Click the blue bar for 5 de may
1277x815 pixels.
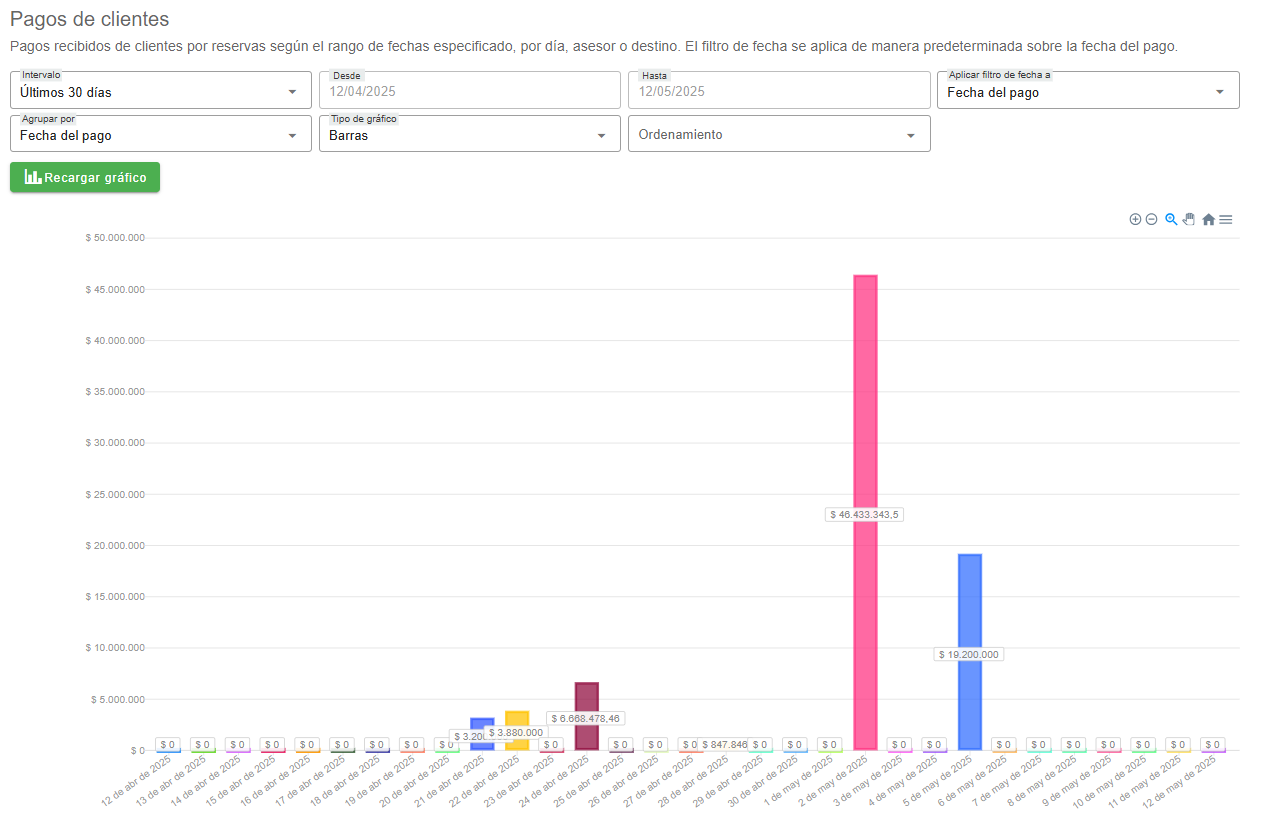969,600
